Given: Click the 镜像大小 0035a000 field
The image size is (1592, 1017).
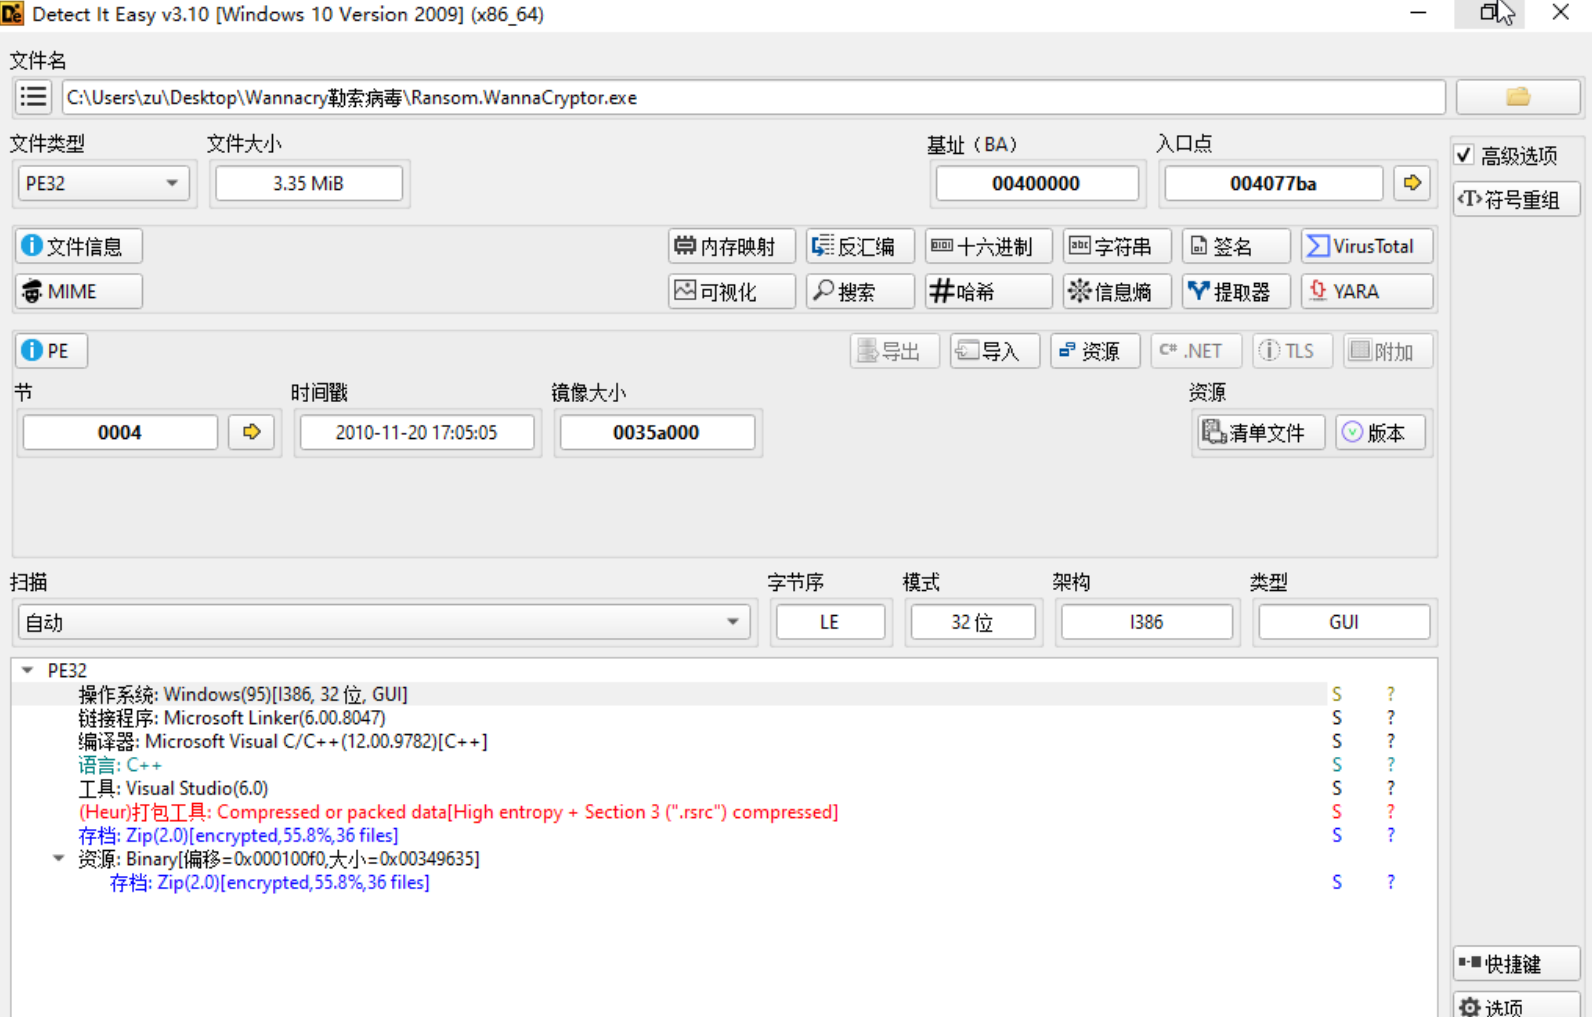Looking at the screenshot, I should [657, 432].
